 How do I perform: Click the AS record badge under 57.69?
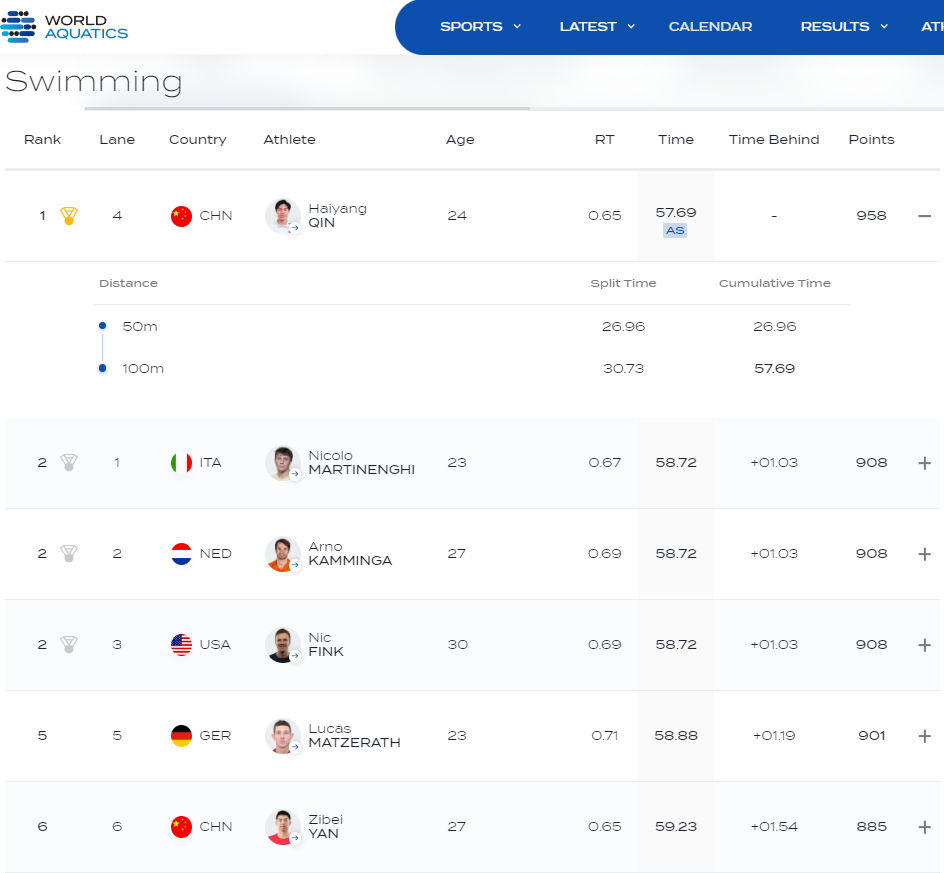(x=675, y=231)
